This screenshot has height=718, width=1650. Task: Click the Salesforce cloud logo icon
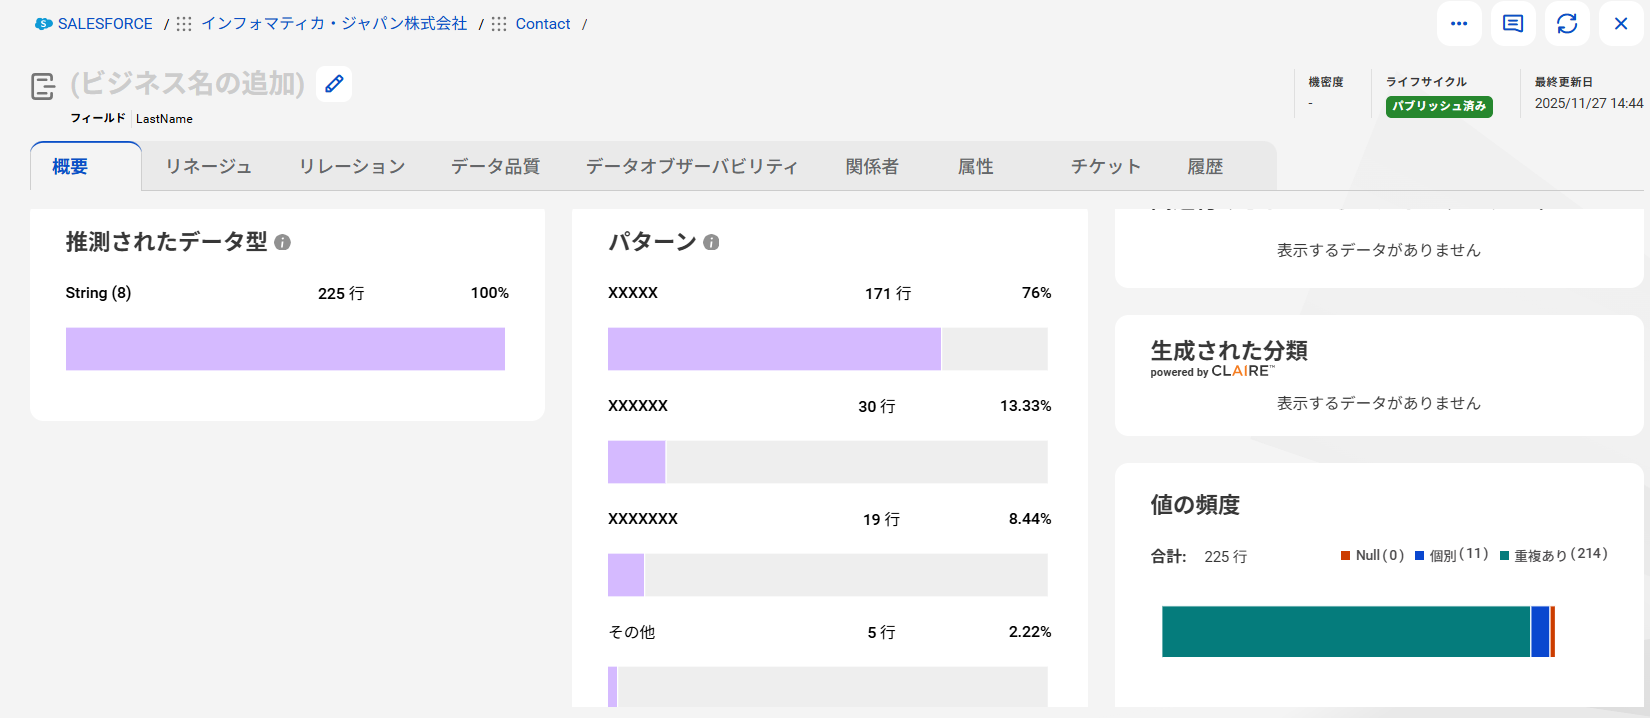pyautogui.click(x=43, y=24)
